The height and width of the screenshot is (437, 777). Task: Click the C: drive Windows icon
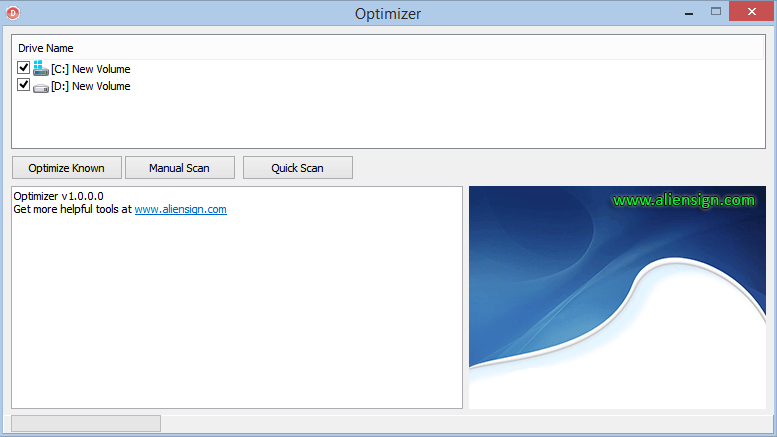pyautogui.click(x=41, y=68)
